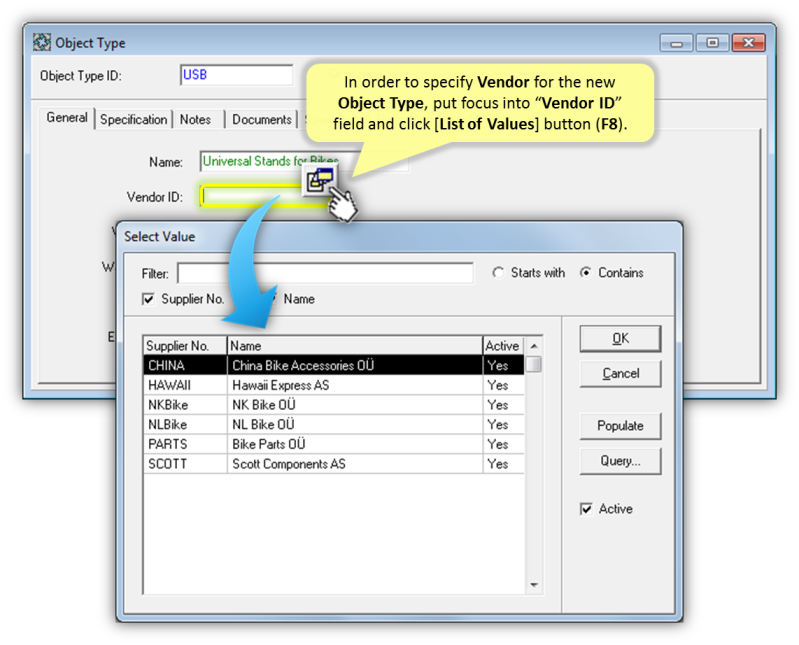
Task: Click the Name column header
Action: pyautogui.click(x=355, y=346)
